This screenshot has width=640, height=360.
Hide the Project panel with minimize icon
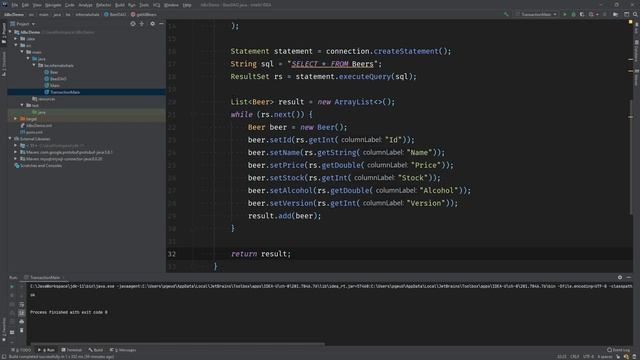161,24
